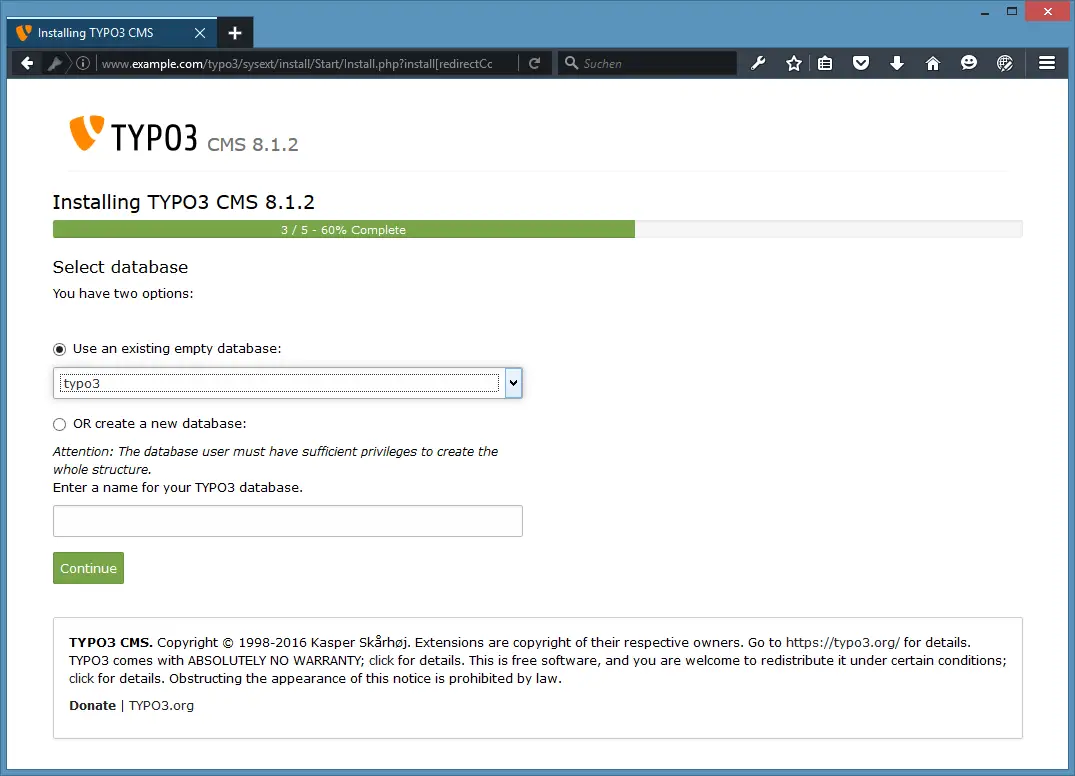Open developer tools via the wrench icon
The height and width of the screenshot is (776, 1075).
point(758,64)
